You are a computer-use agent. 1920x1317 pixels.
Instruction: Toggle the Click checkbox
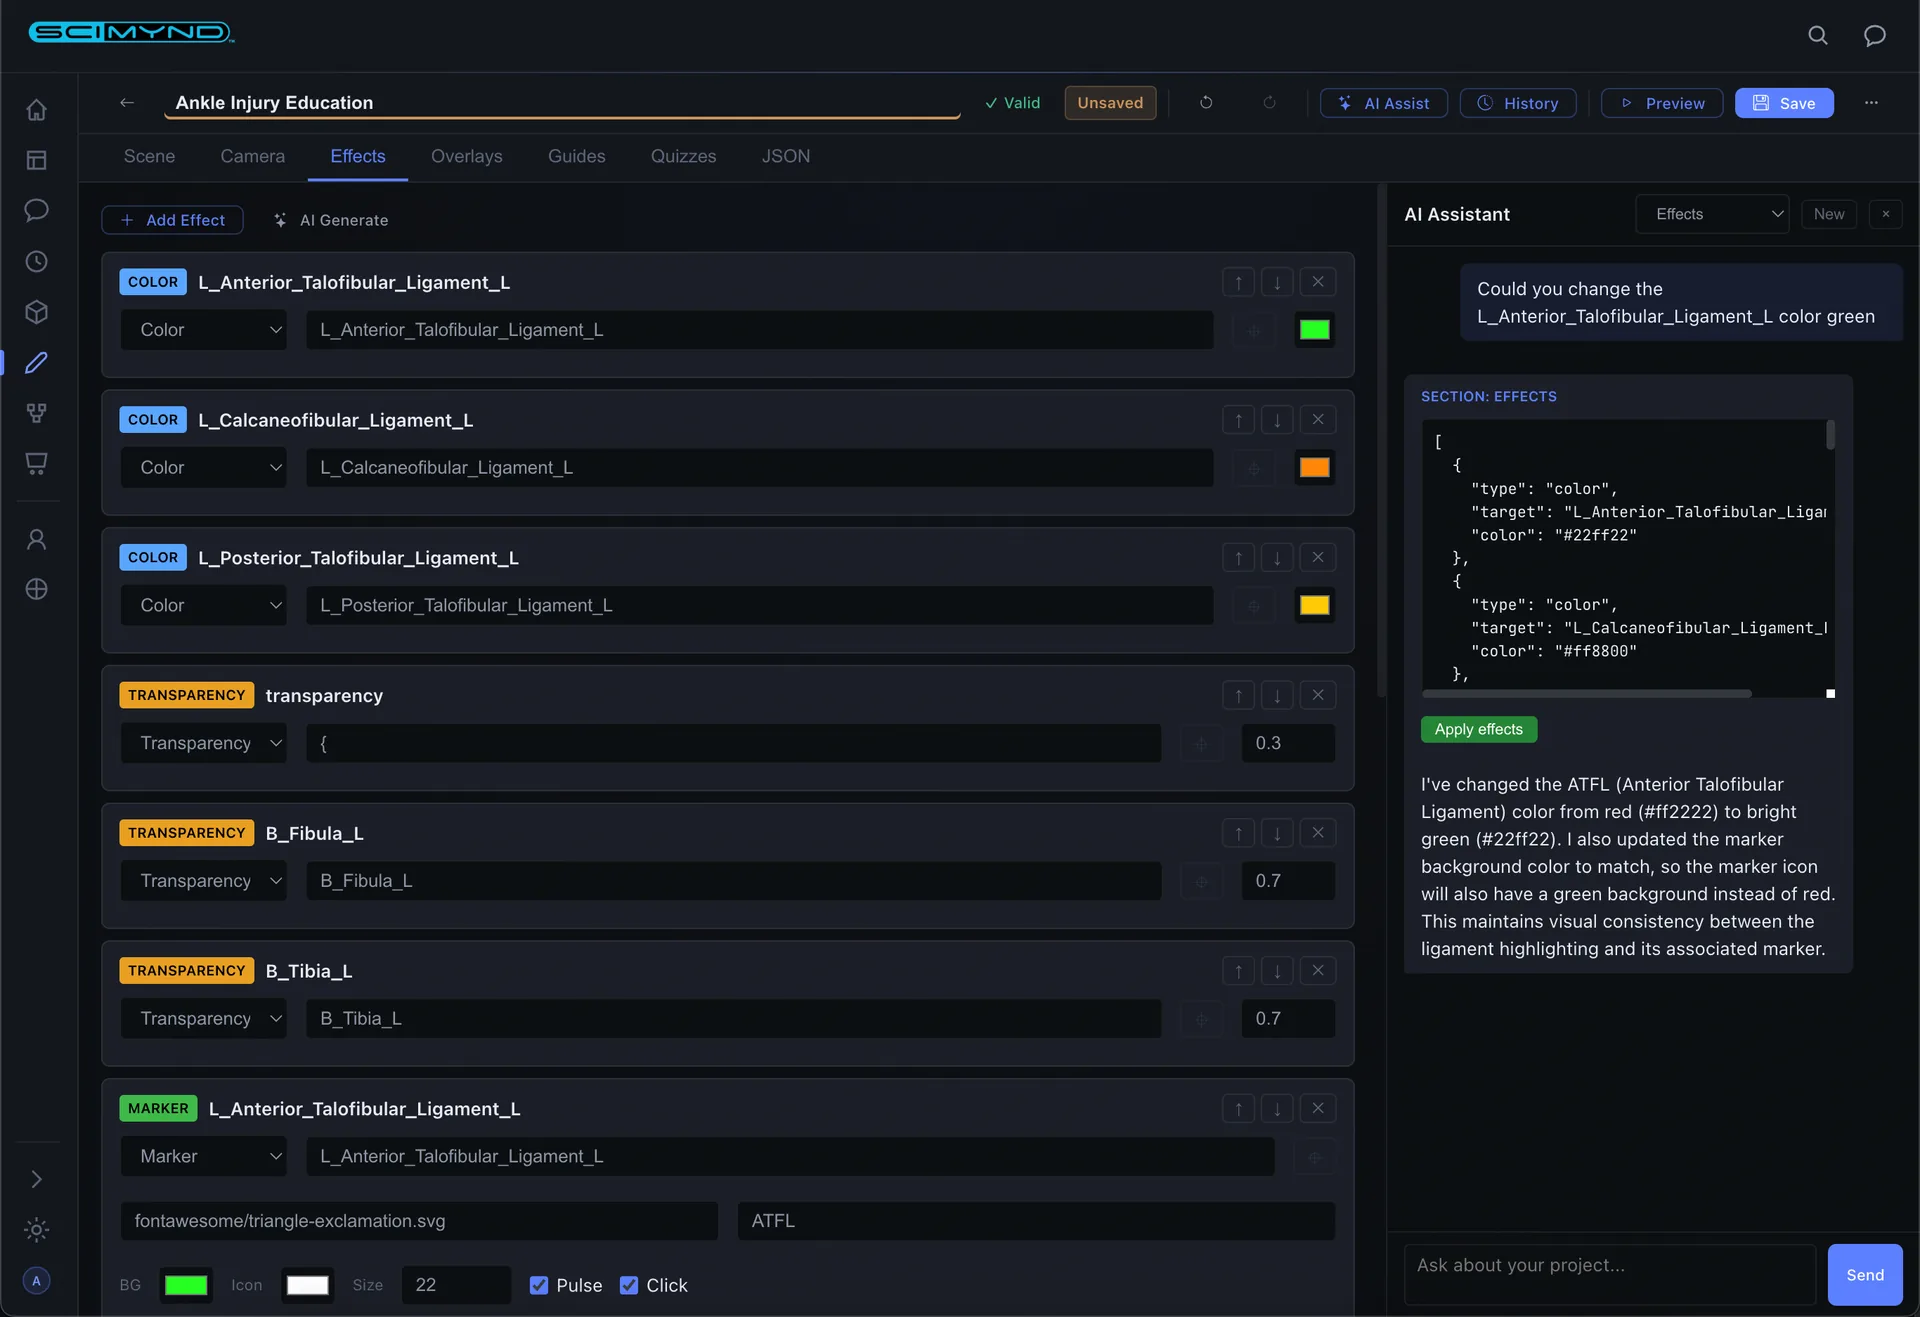(629, 1285)
